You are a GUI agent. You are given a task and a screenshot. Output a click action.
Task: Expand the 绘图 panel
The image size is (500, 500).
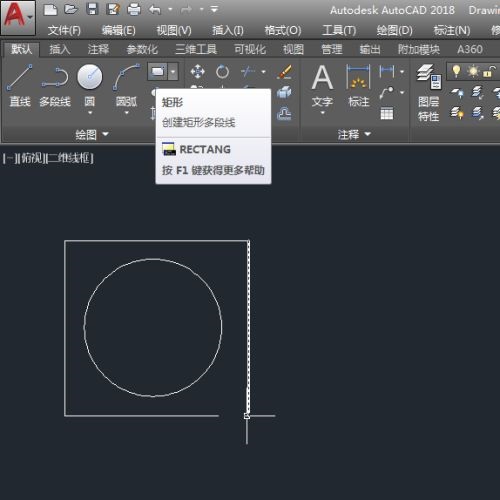pos(92,134)
